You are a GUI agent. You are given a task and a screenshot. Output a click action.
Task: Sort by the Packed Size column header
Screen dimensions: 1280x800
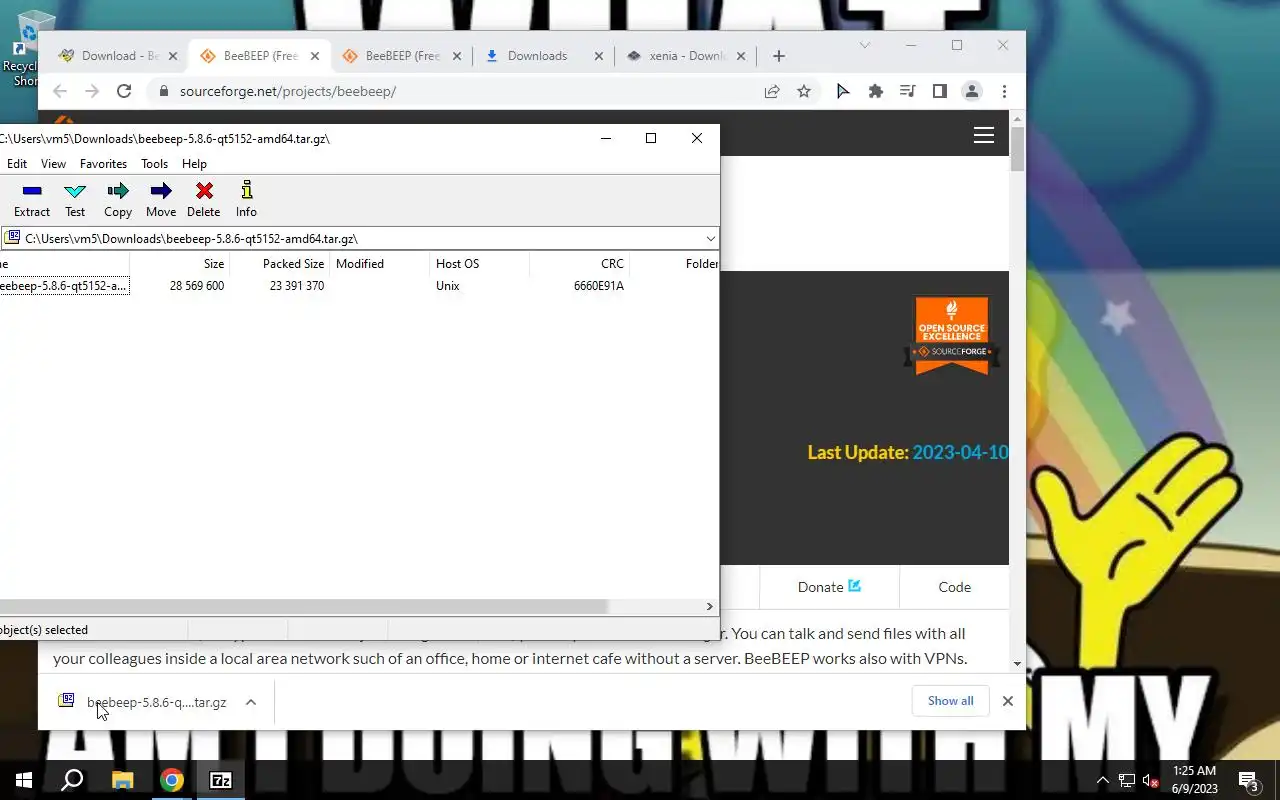tap(279, 264)
